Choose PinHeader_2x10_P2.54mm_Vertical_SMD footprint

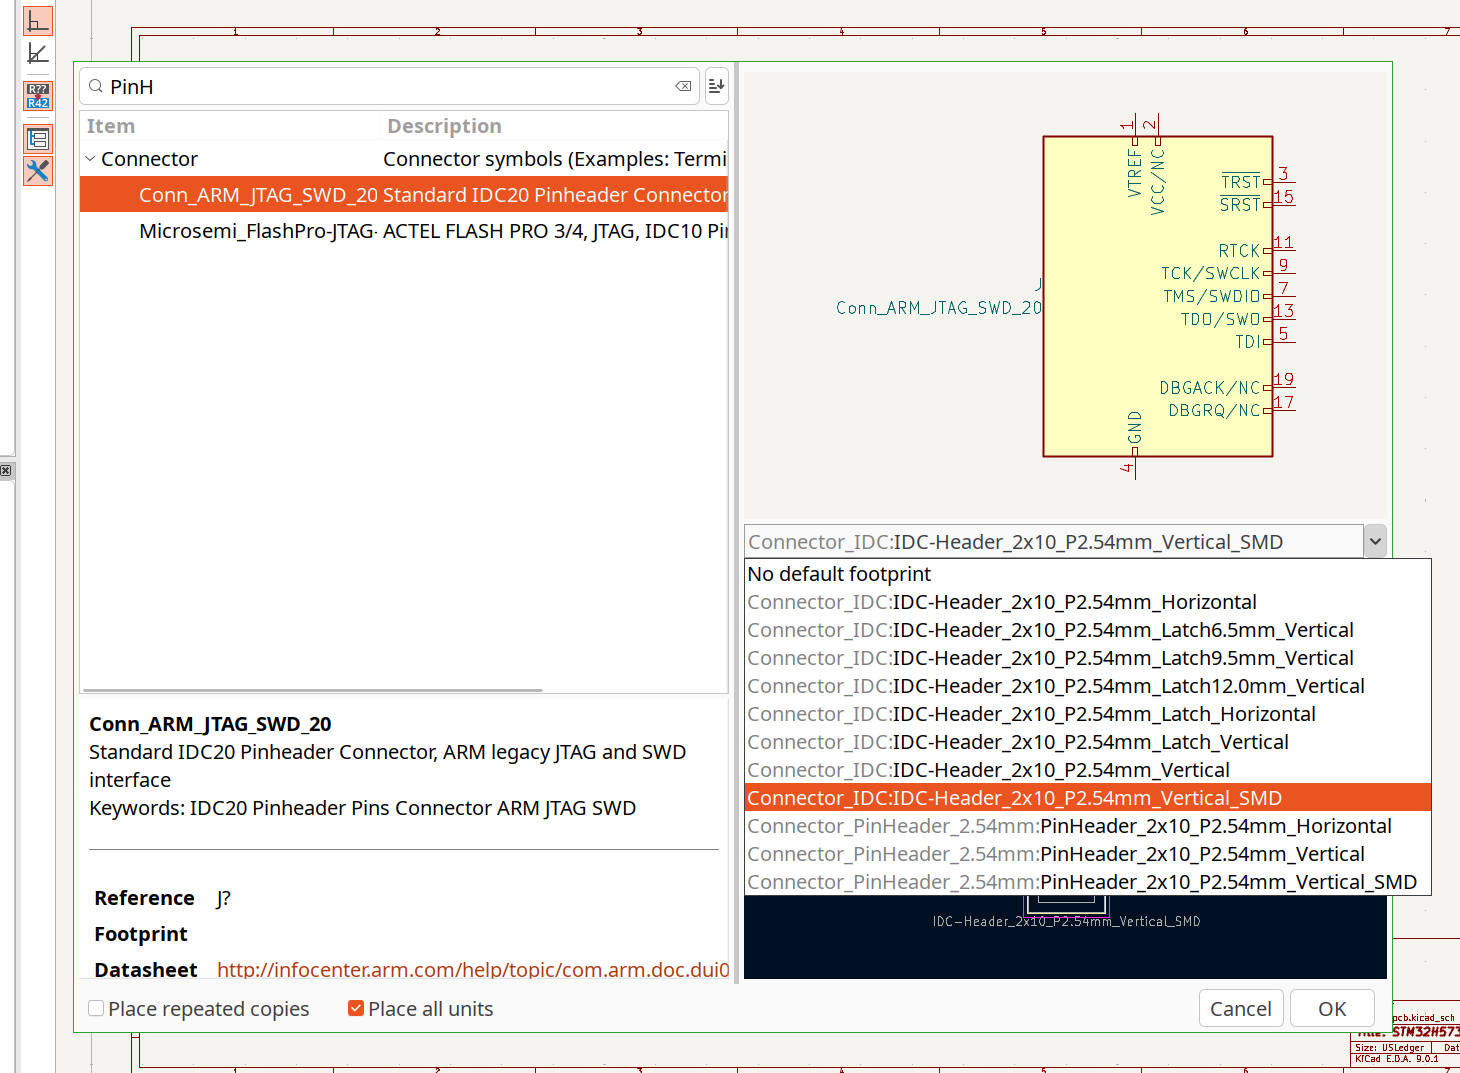(x=1088, y=882)
